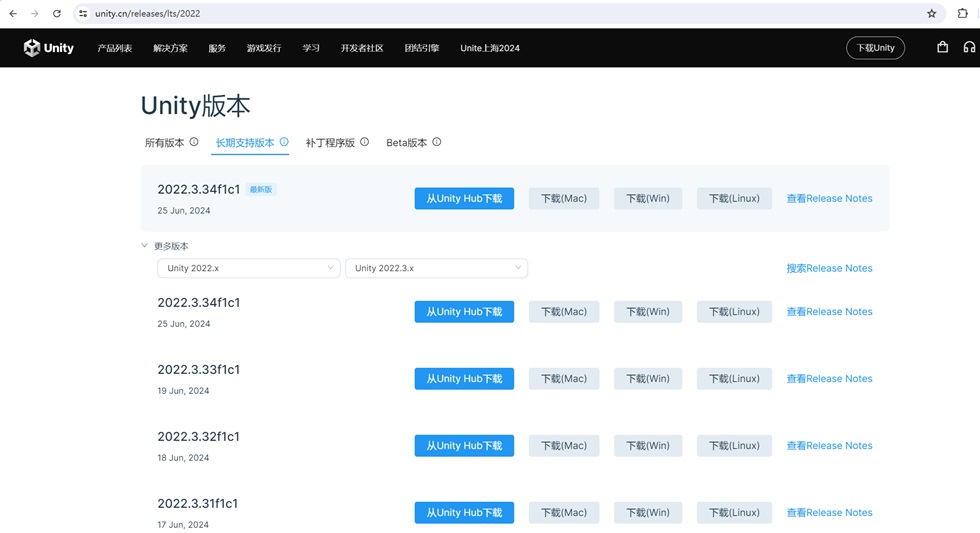Open the Unity 2022.x version dropdown
Screen dimensions: 980x533
point(249,268)
